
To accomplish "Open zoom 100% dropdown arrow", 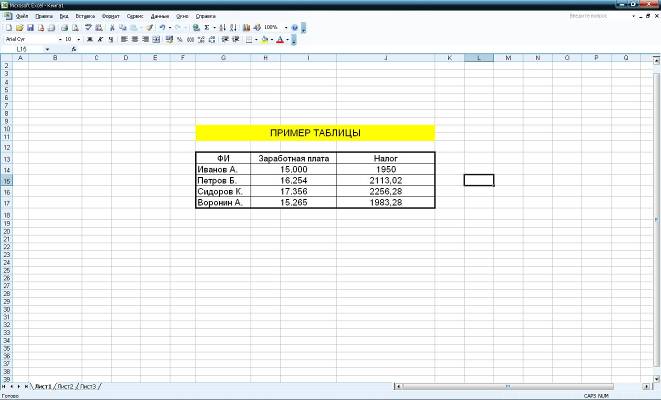I will coord(286,28).
